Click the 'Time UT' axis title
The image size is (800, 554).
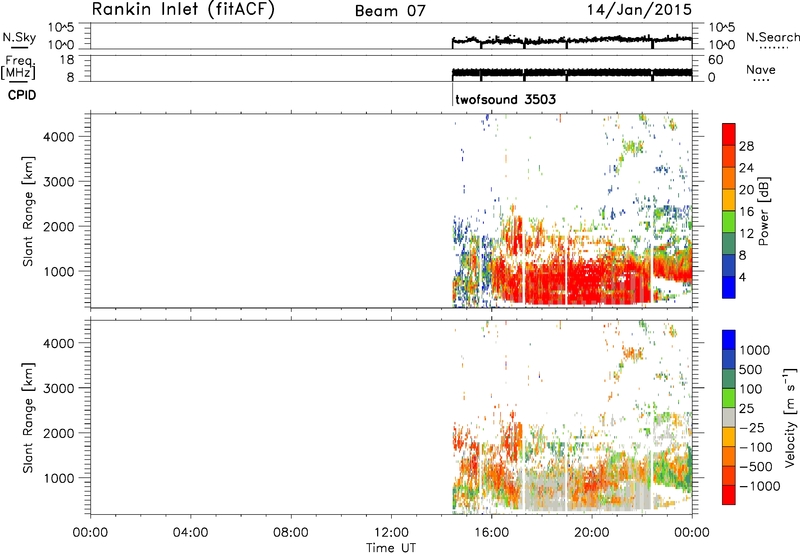(x=391, y=548)
